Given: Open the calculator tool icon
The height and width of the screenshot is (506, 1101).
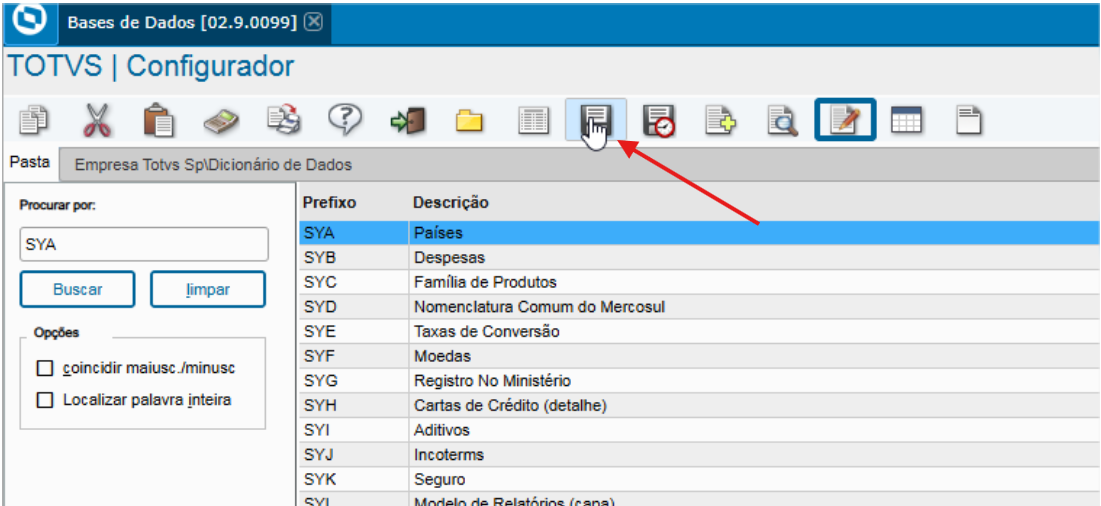Looking at the screenshot, I should [221, 121].
